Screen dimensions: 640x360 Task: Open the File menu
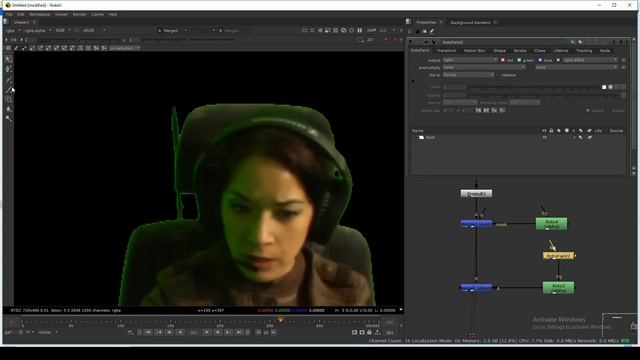[x=9, y=14]
